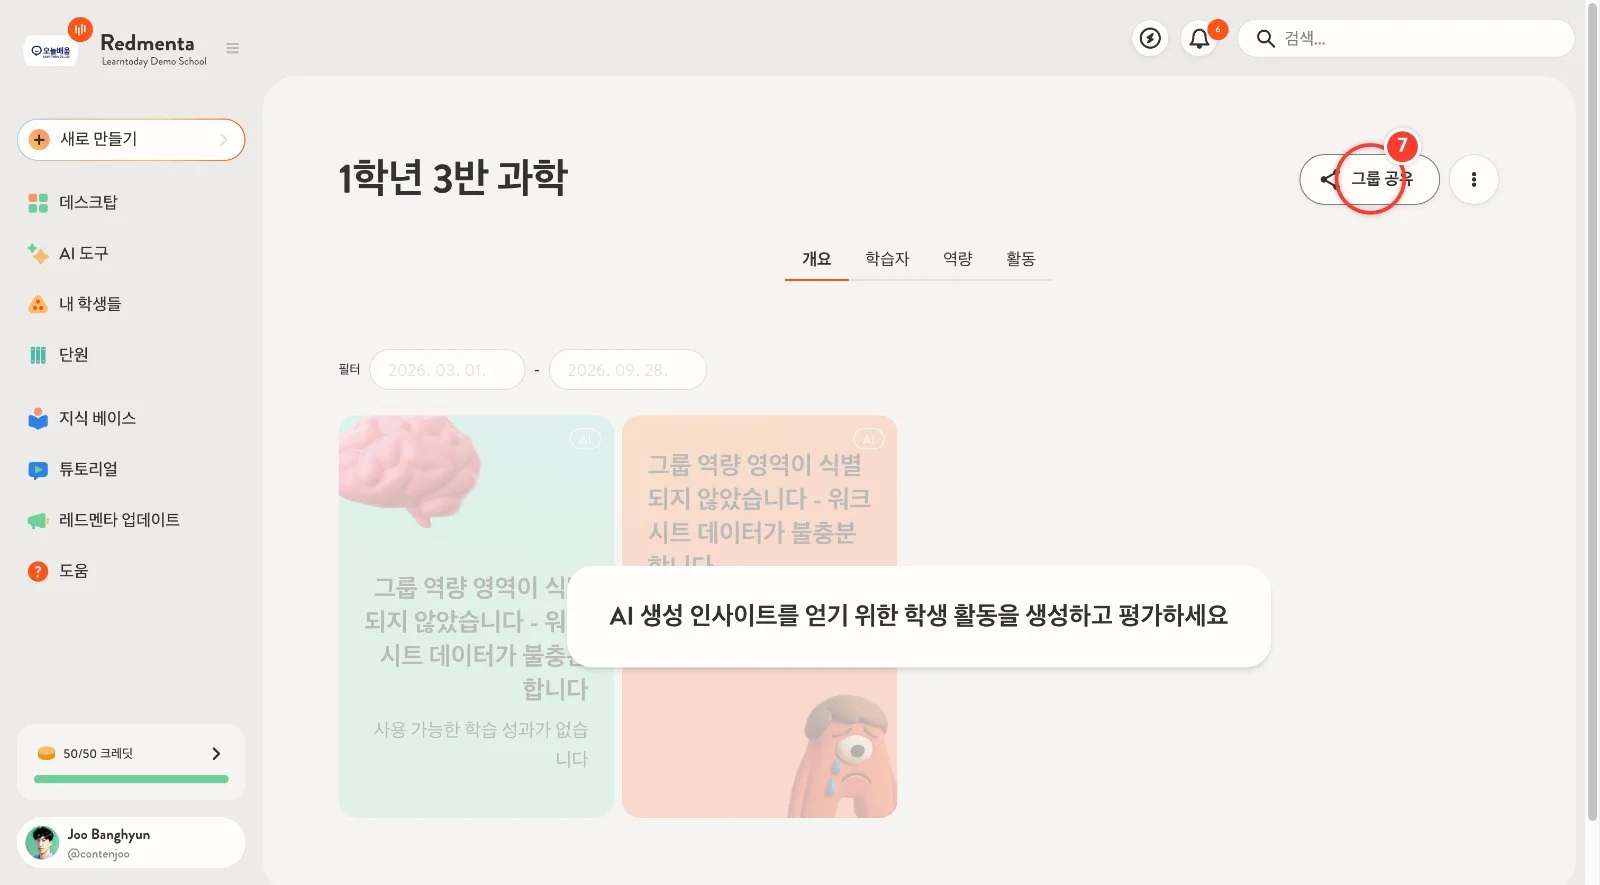Open Joo Banghyun's profile
Image resolution: width=1600 pixels, height=885 pixels.
(x=131, y=843)
